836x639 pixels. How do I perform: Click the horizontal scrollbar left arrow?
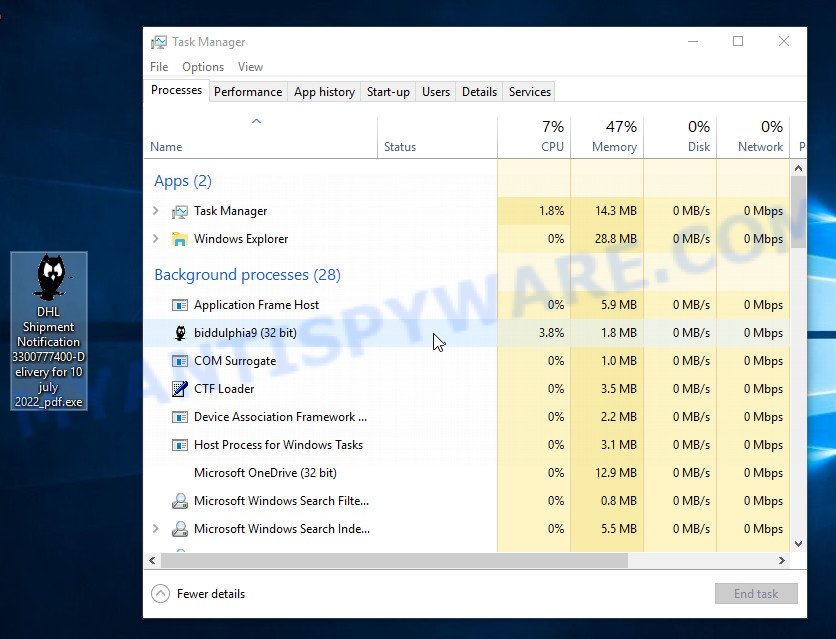[x=152, y=560]
